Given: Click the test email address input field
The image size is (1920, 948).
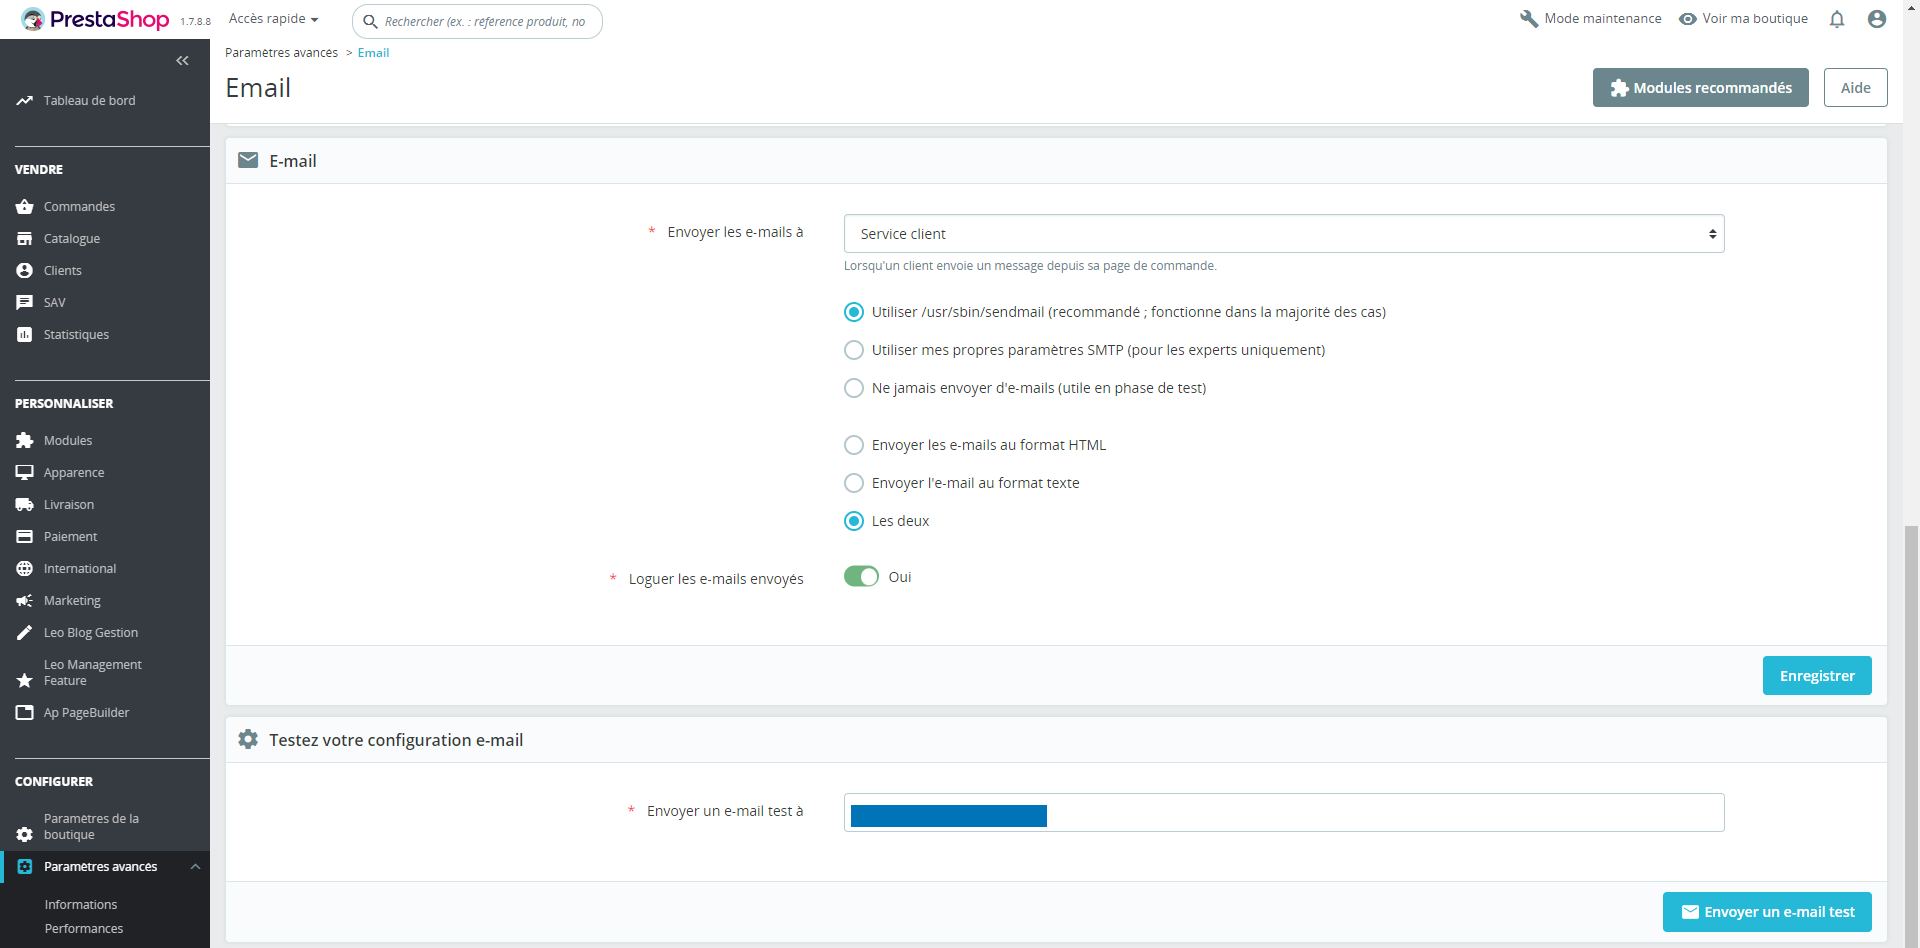Looking at the screenshot, I should (x=1284, y=813).
